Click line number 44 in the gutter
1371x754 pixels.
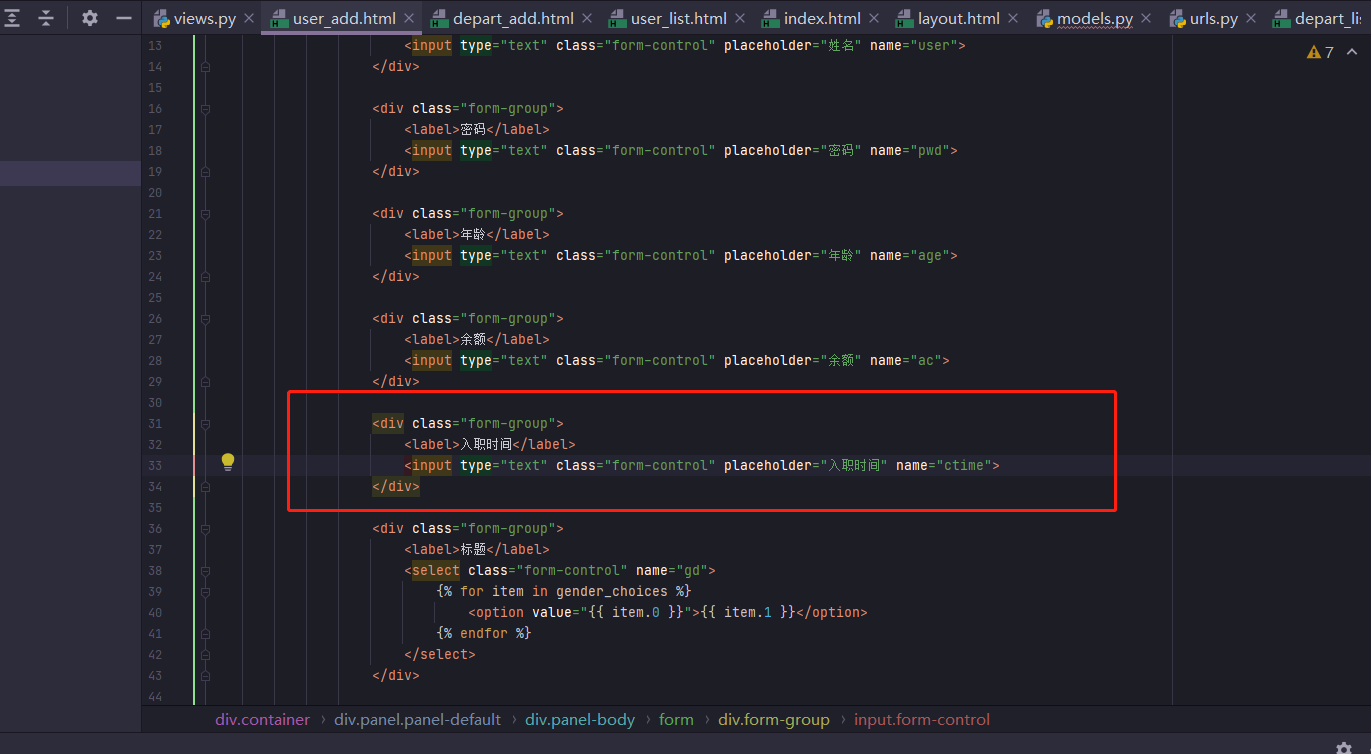click(x=154, y=696)
